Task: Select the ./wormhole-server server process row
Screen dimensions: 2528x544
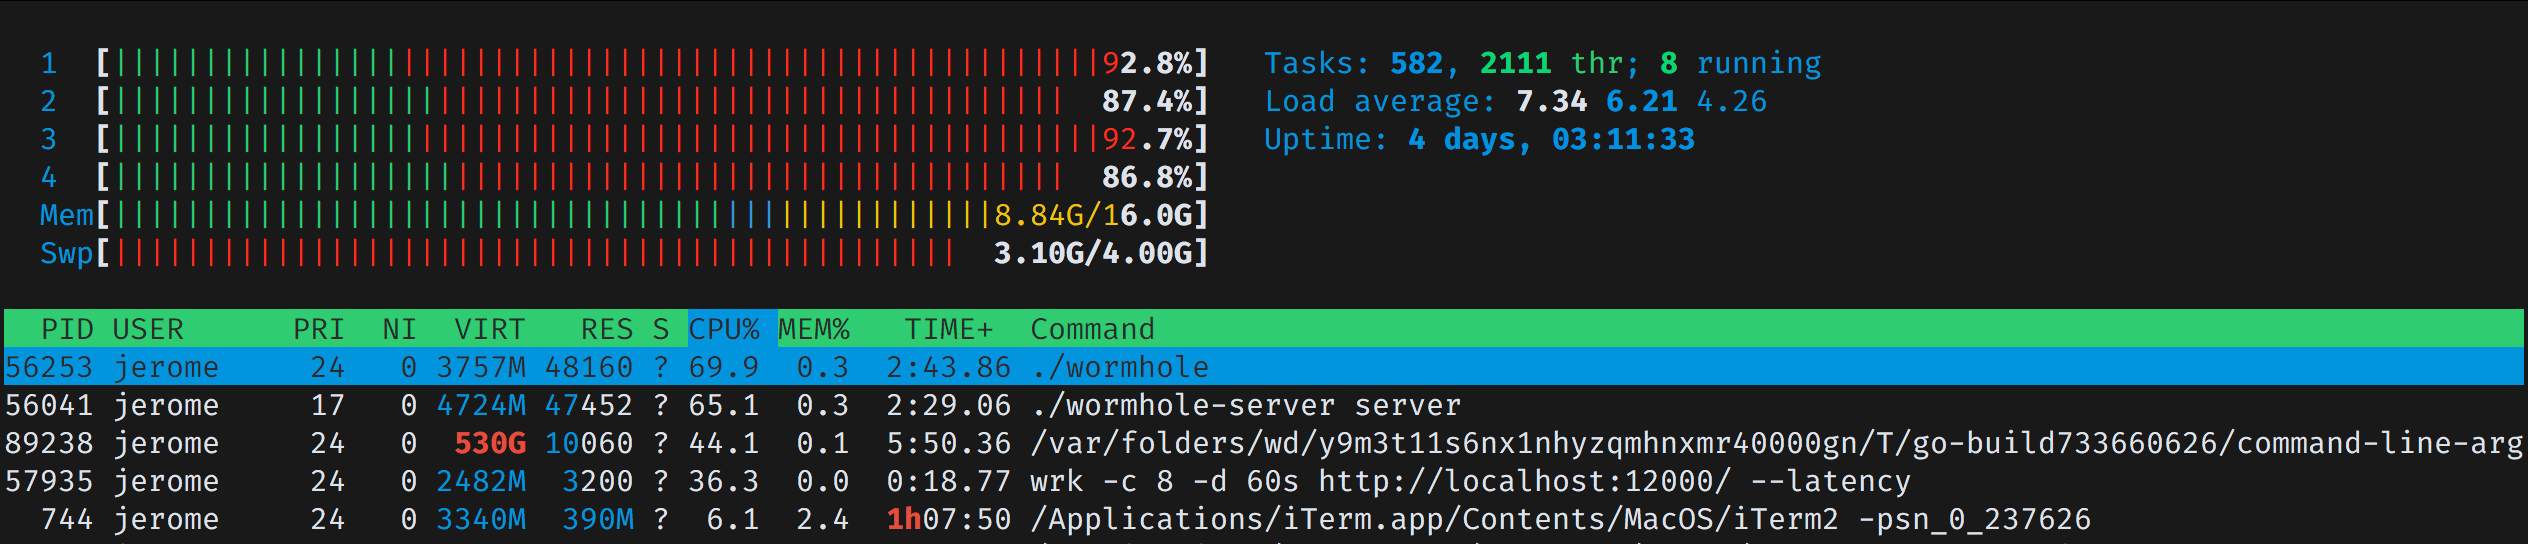Action: coord(1264,405)
